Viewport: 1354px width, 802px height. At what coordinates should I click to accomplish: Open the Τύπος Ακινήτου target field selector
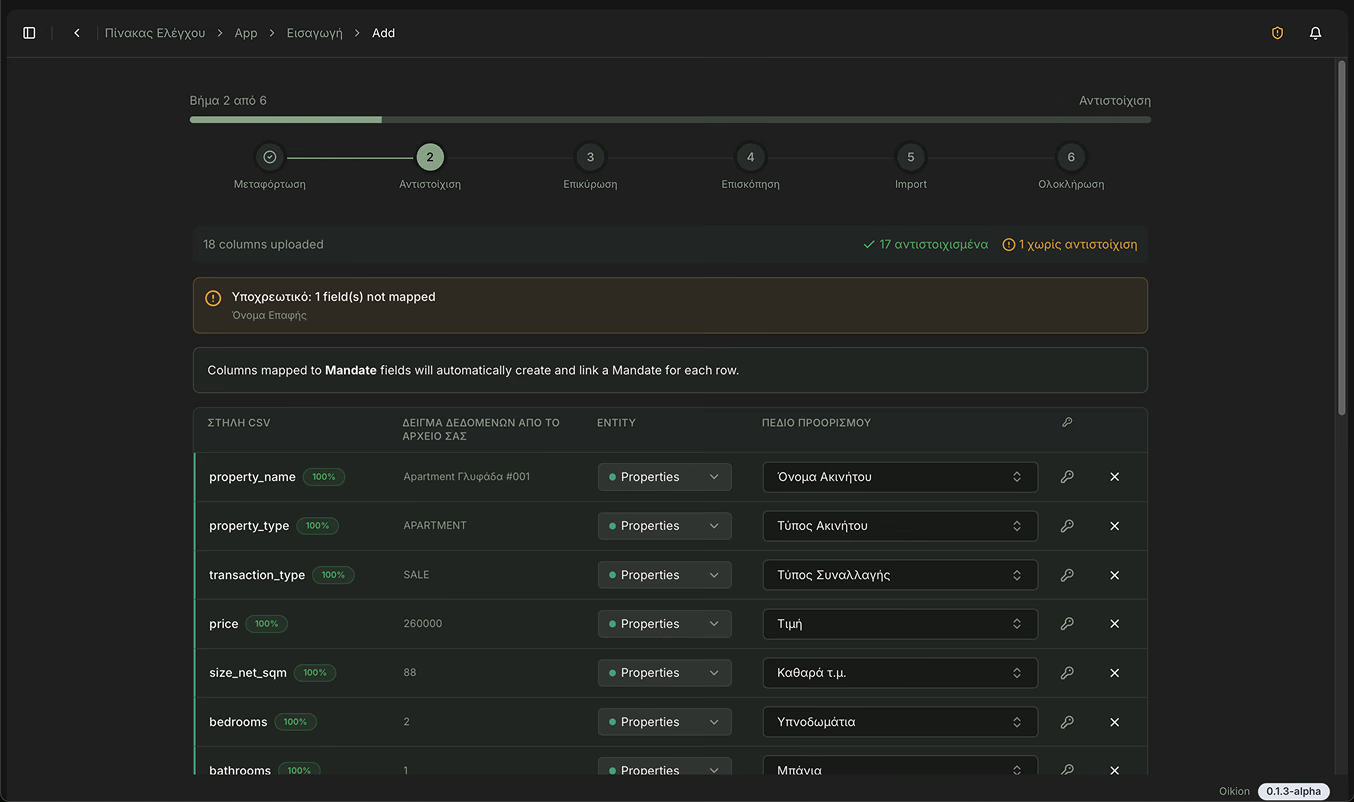point(900,526)
